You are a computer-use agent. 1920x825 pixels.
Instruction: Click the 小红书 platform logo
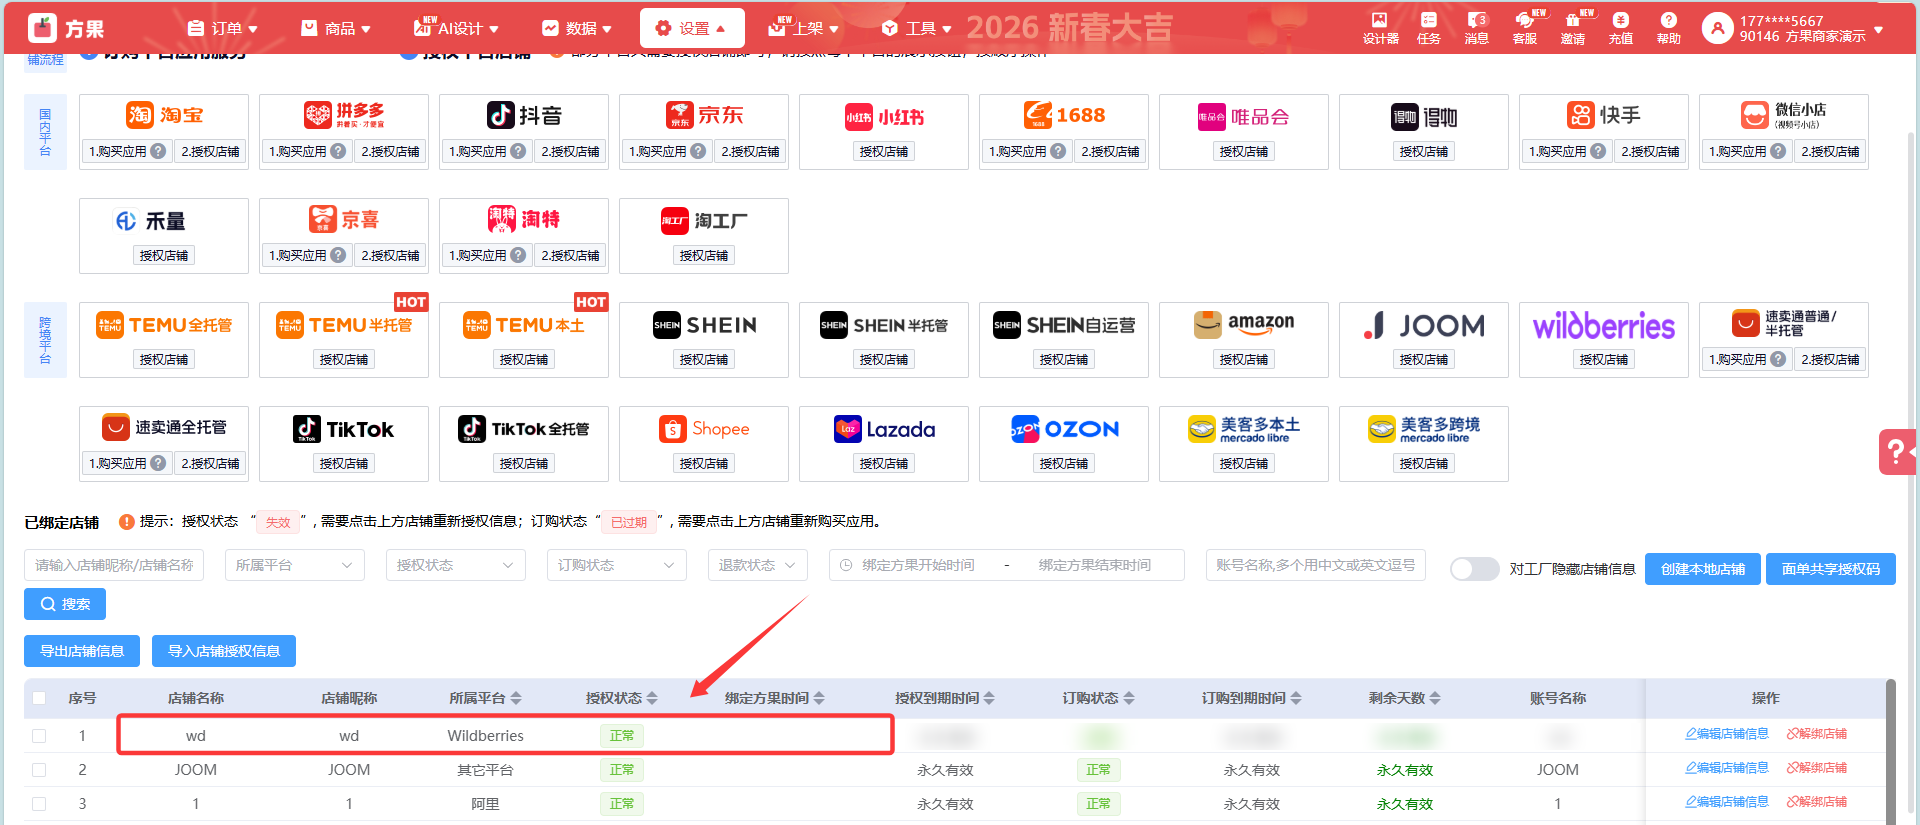(x=884, y=117)
